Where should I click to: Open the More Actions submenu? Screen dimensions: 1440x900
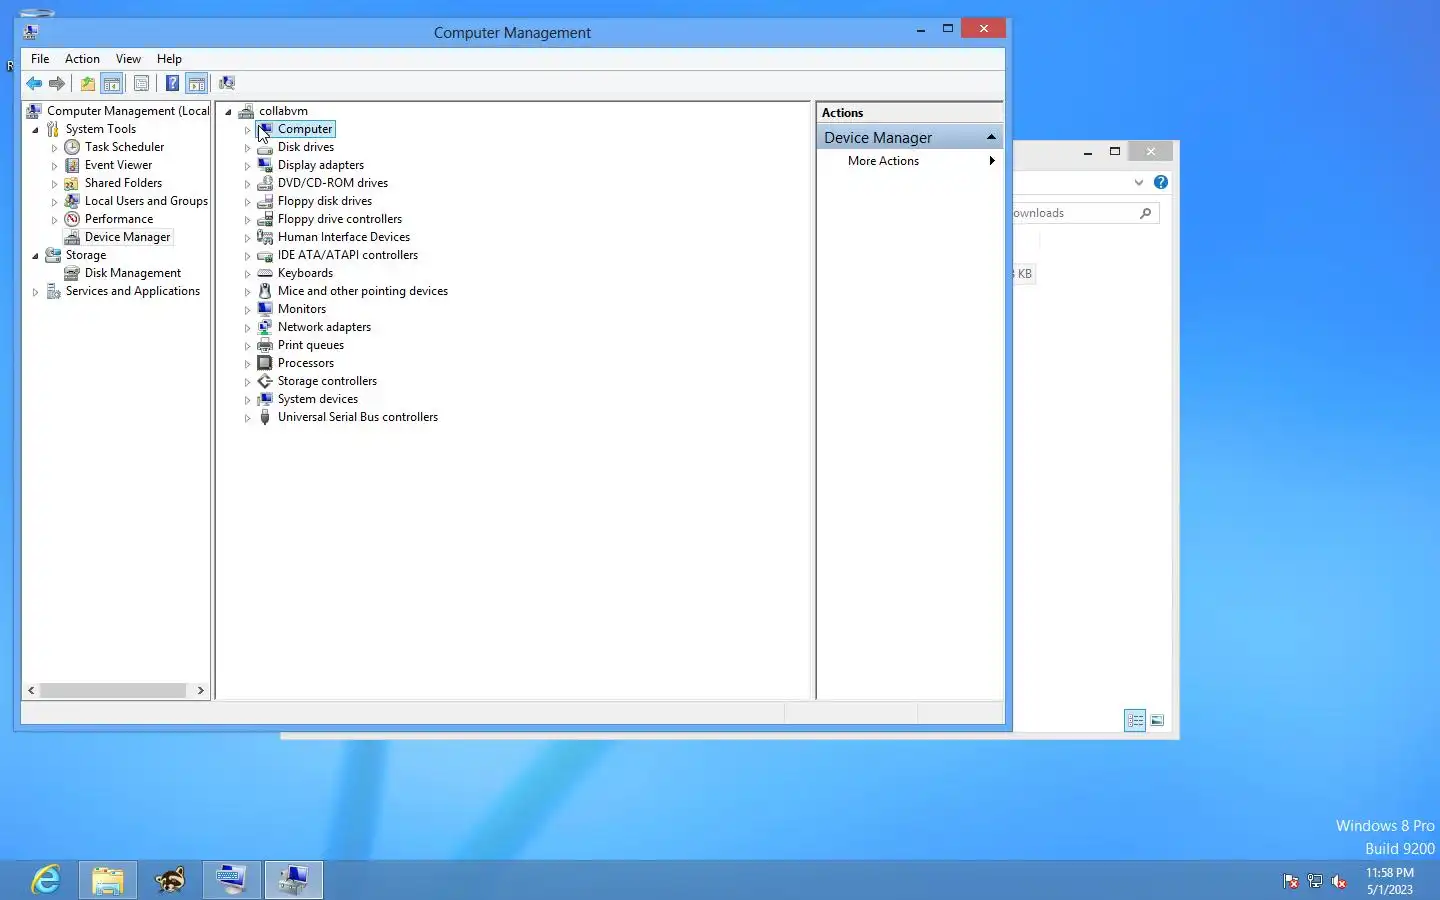tap(908, 161)
